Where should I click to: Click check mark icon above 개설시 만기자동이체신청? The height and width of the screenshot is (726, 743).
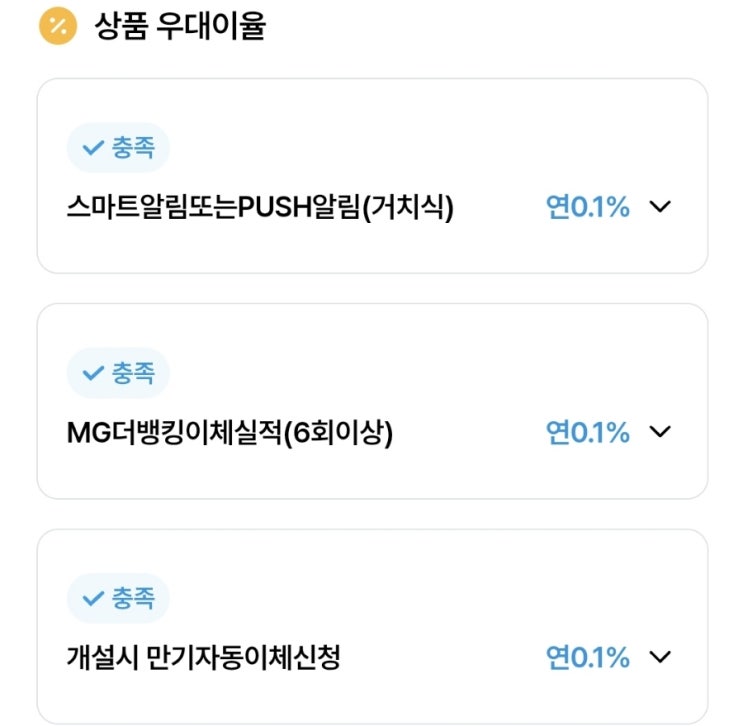(x=94, y=599)
